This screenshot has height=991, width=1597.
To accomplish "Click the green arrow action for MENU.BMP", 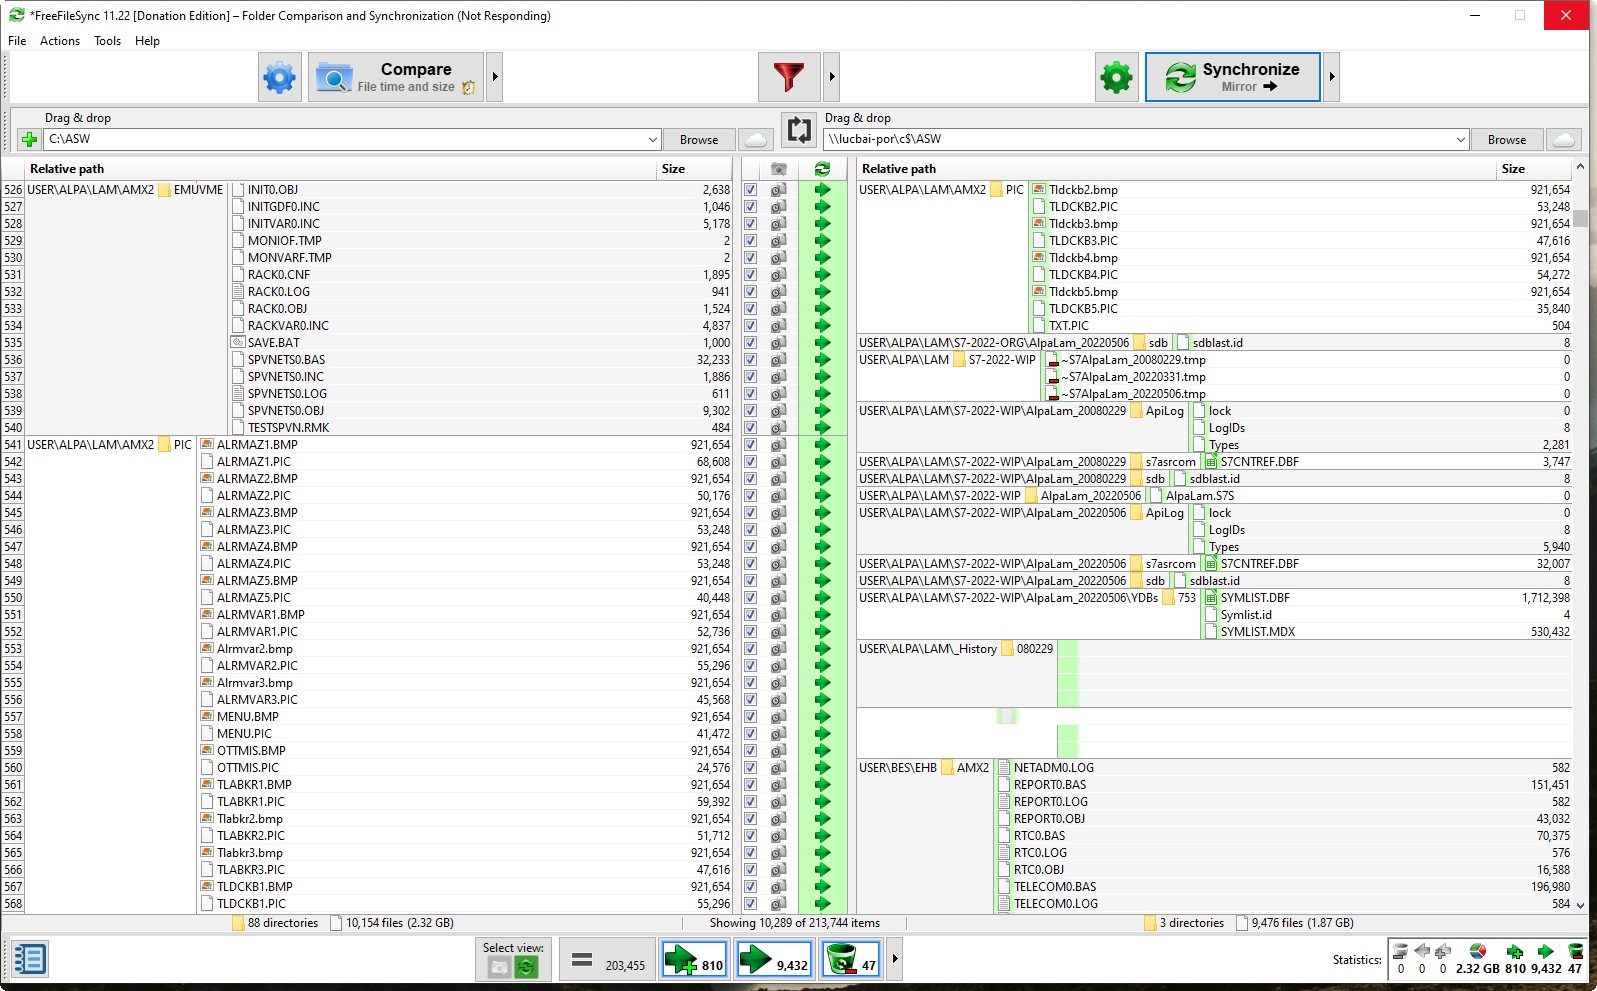I will pyautogui.click(x=822, y=717).
